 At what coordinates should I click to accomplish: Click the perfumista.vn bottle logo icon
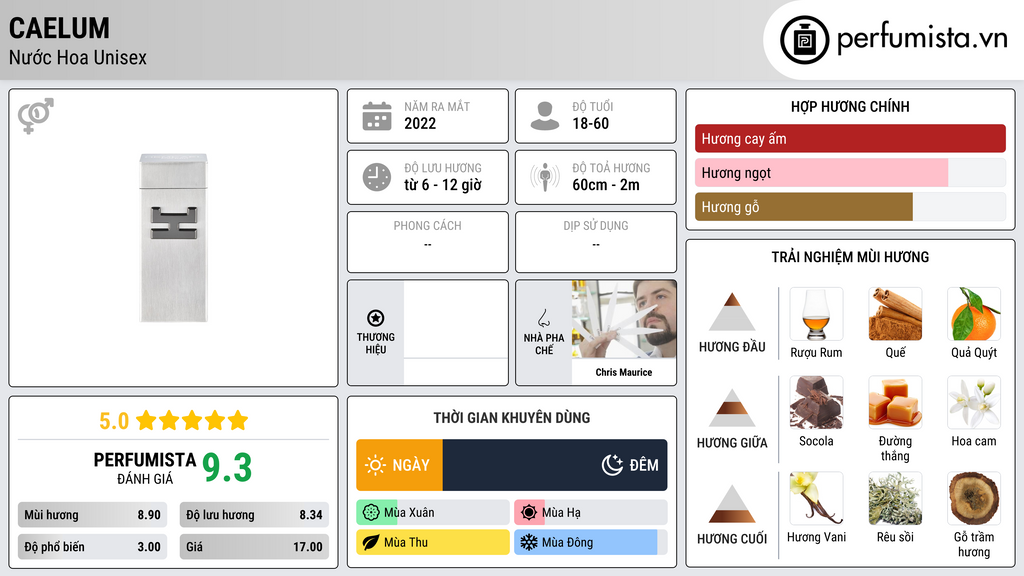click(804, 40)
